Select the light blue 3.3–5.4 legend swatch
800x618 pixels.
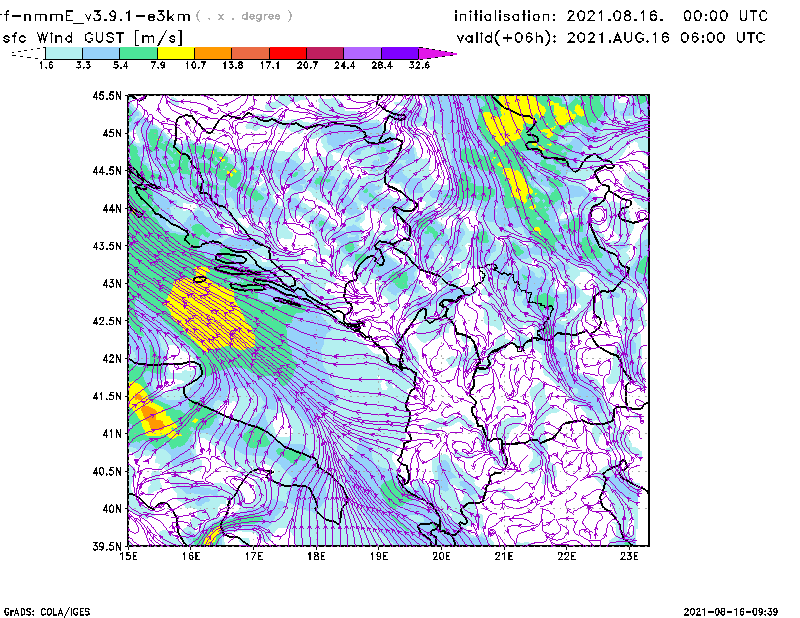coord(101,53)
